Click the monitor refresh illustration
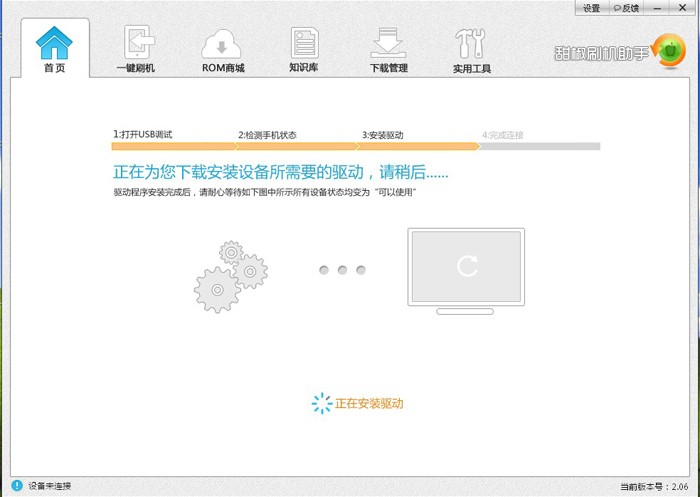 click(x=466, y=271)
